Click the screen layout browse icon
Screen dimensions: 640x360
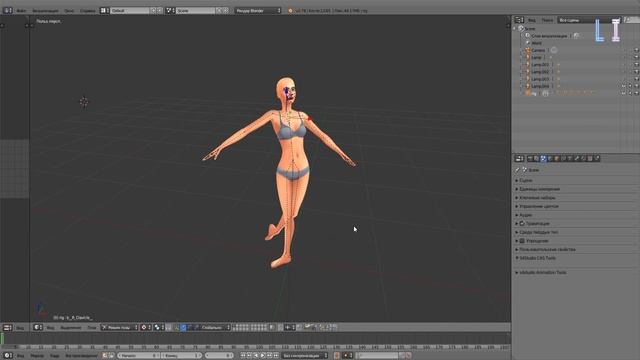pyautogui.click(x=104, y=11)
